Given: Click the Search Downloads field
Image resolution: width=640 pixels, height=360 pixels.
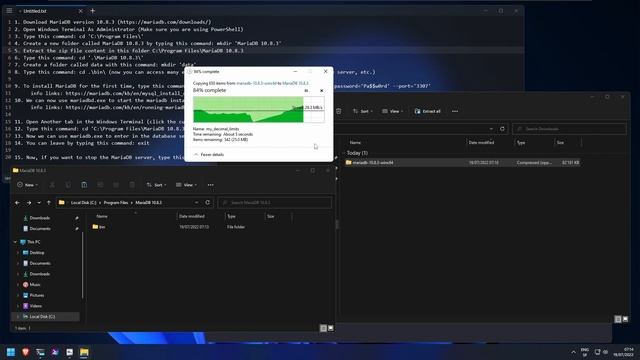Looking at the screenshot, I should coord(569,129).
